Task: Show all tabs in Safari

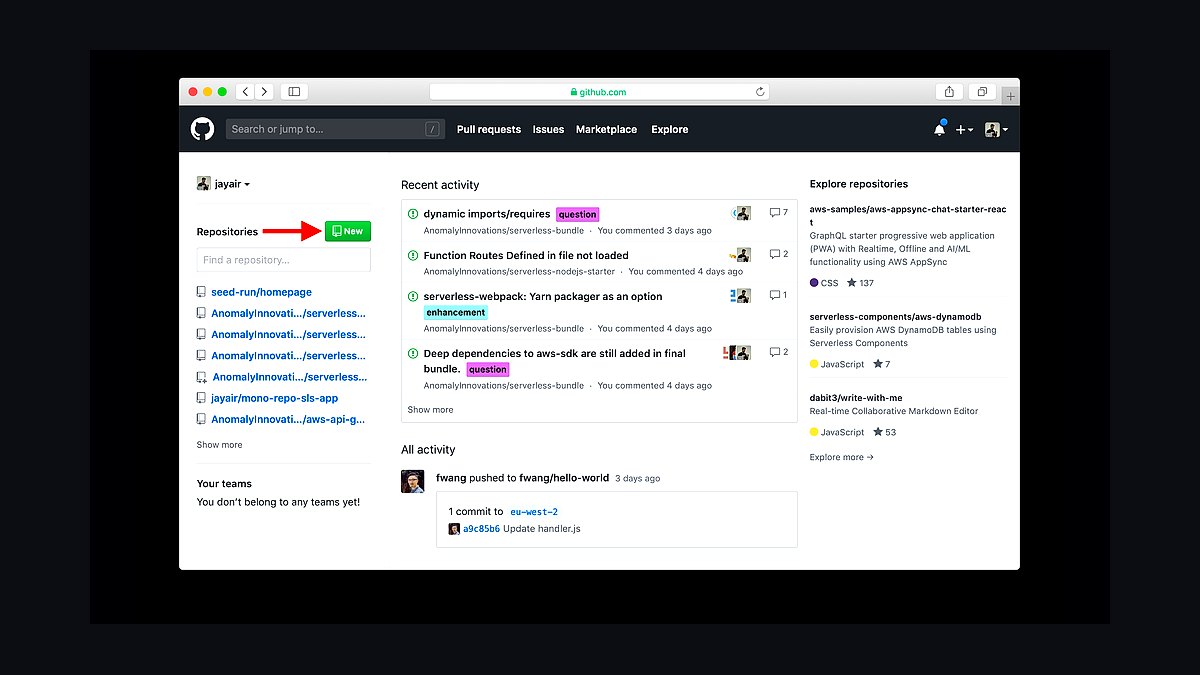Action: pos(982,92)
